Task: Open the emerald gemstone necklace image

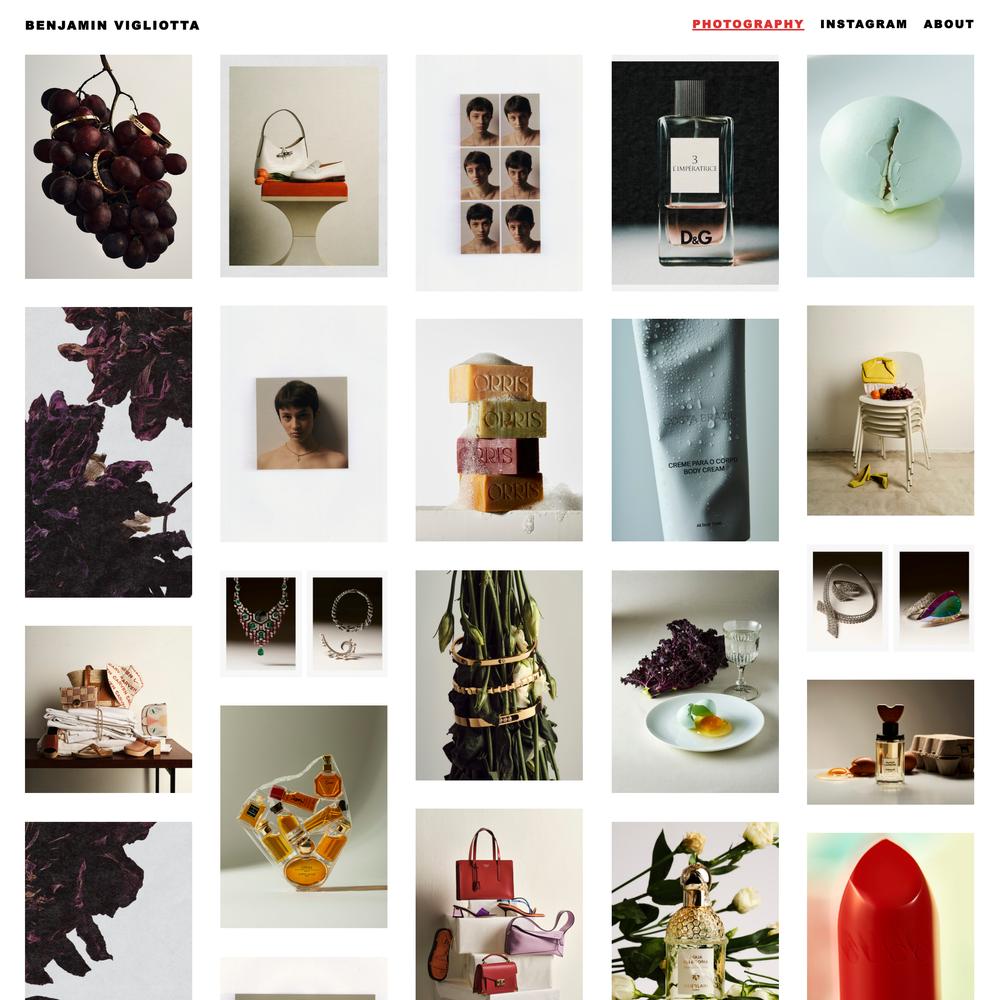Action: (x=261, y=623)
